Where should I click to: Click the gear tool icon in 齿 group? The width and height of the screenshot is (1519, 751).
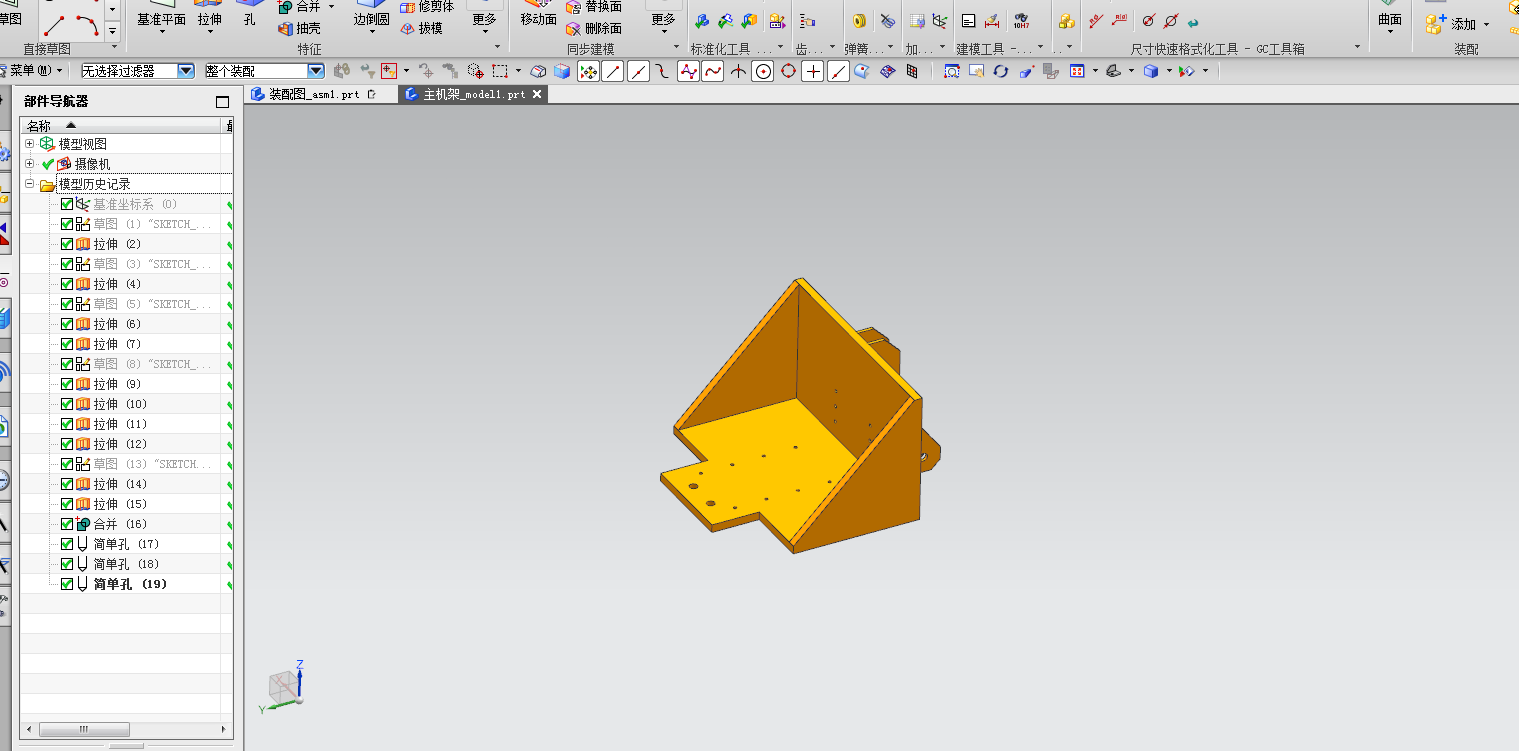(807, 20)
